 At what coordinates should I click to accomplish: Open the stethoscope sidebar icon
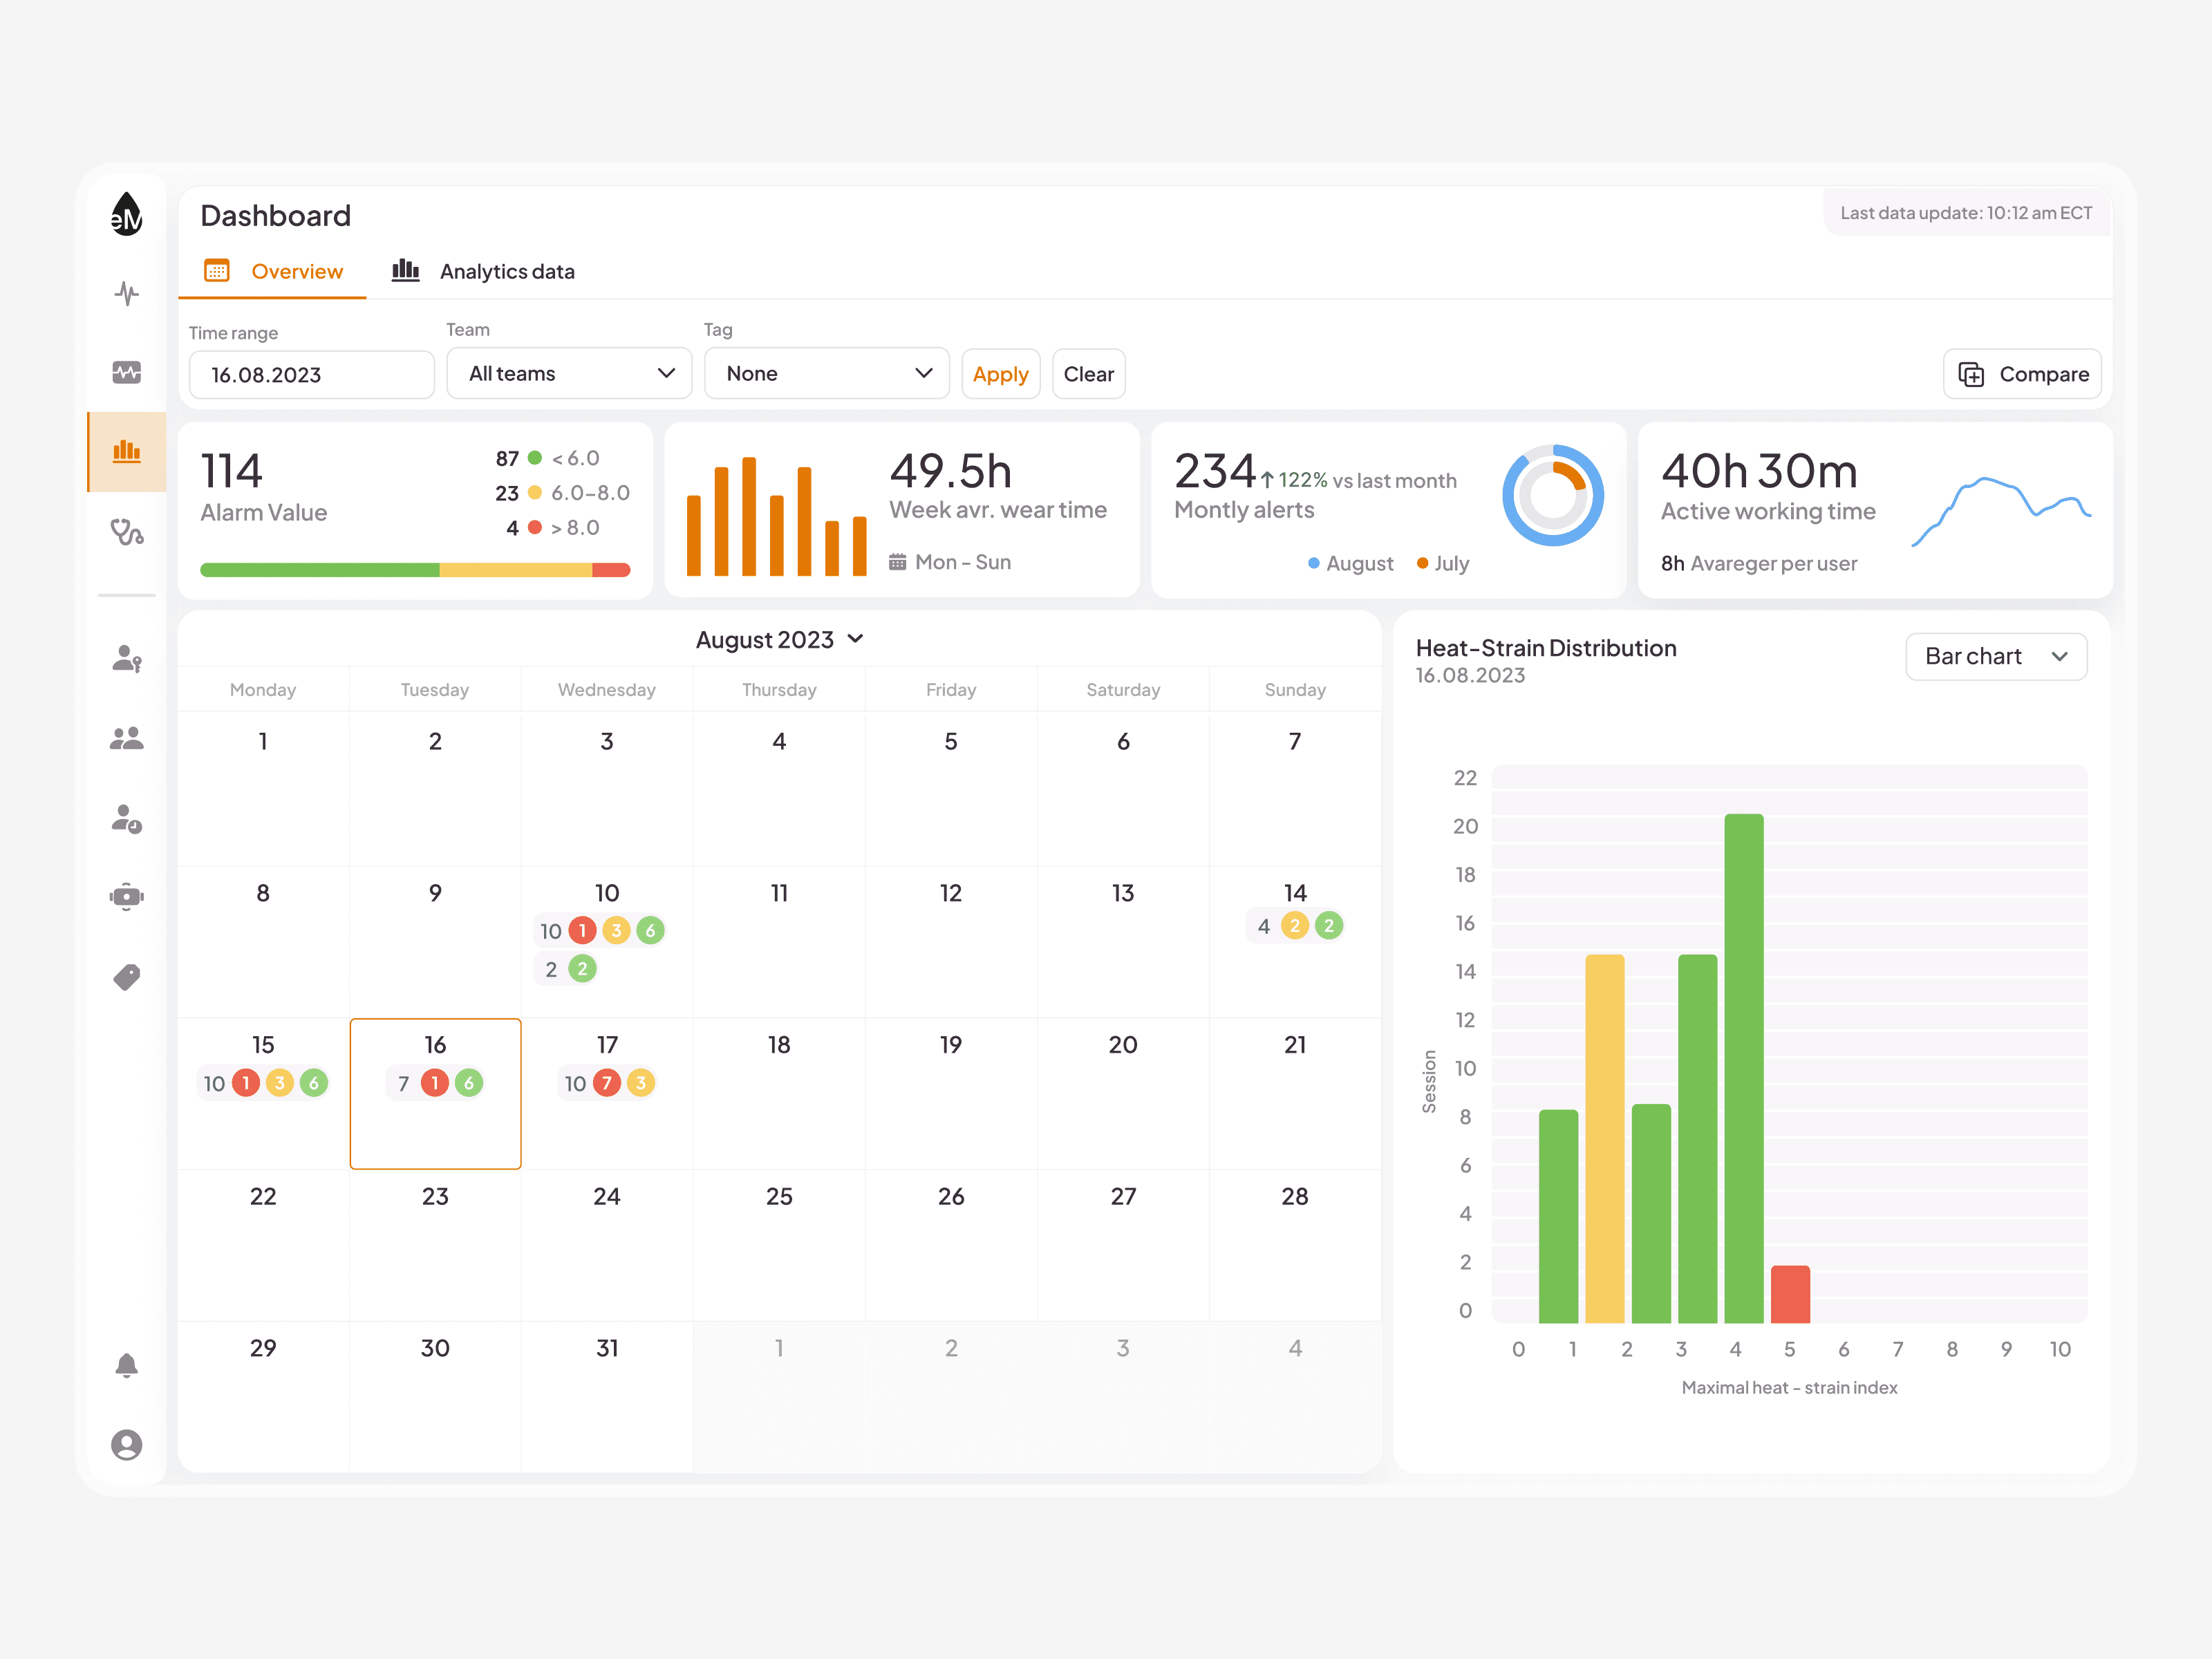pyautogui.click(x=126, y=531)
